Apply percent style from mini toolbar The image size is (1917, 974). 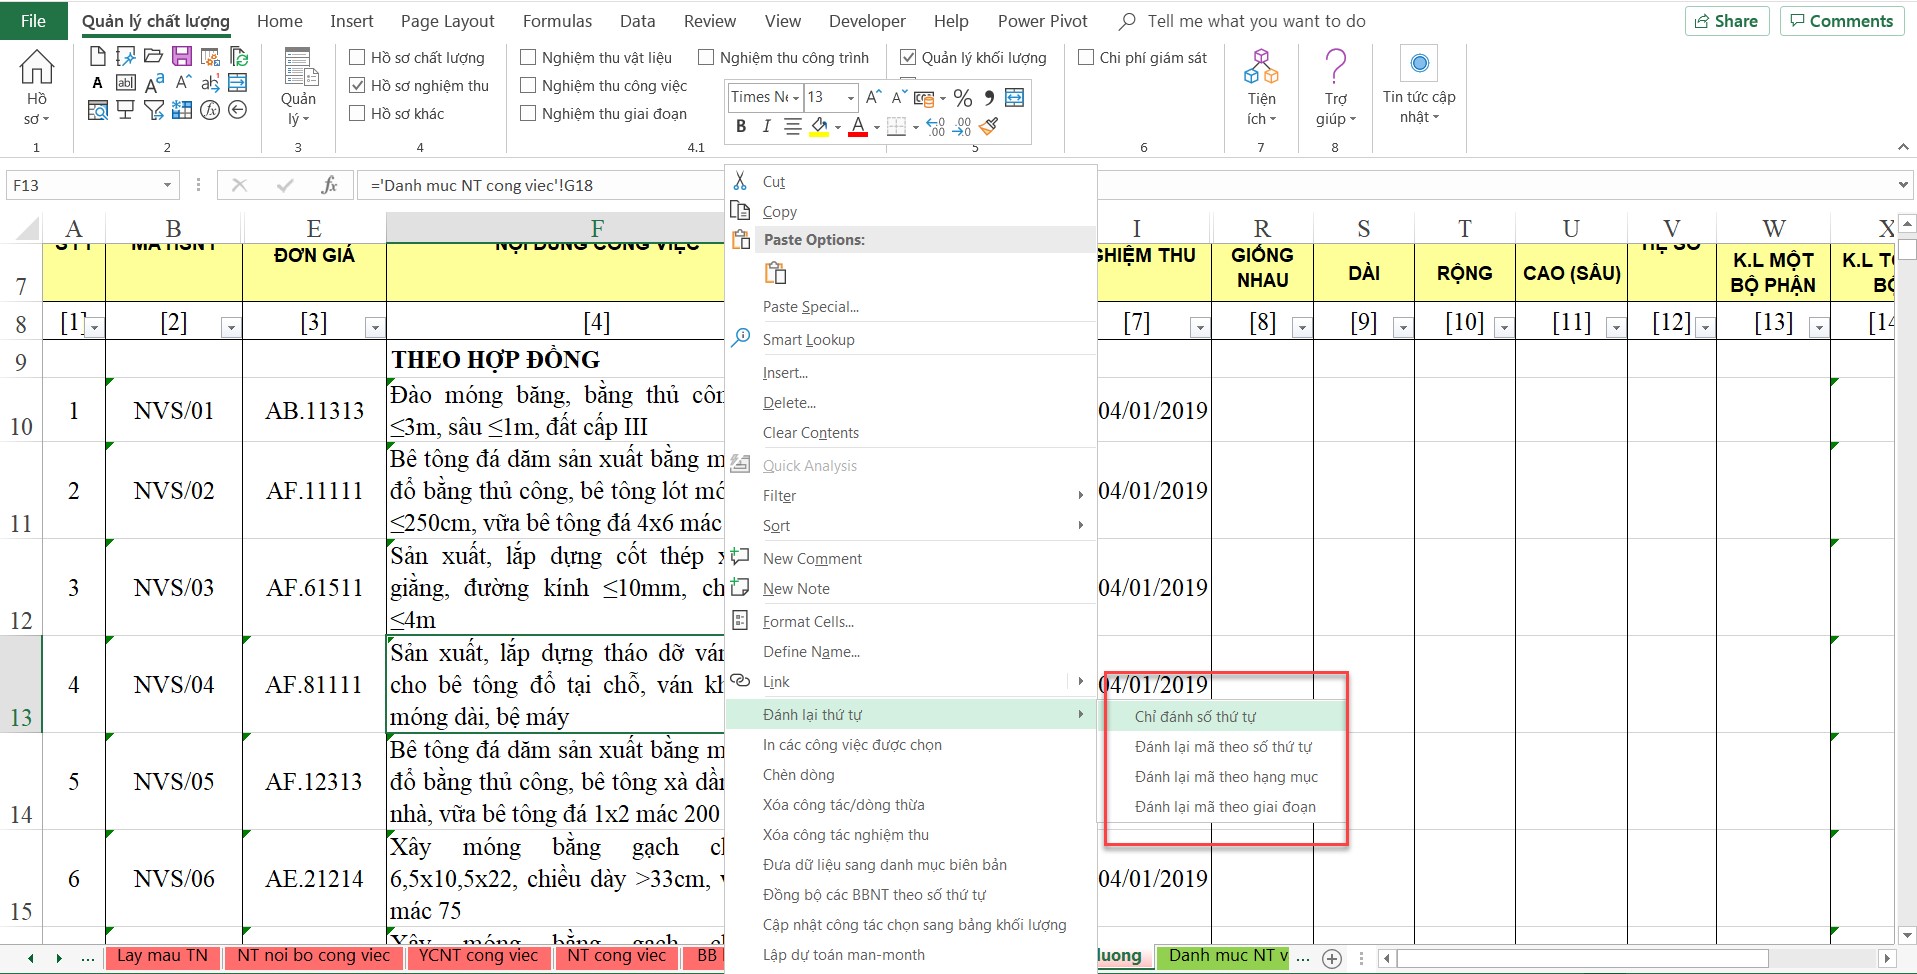coord(962,97)
